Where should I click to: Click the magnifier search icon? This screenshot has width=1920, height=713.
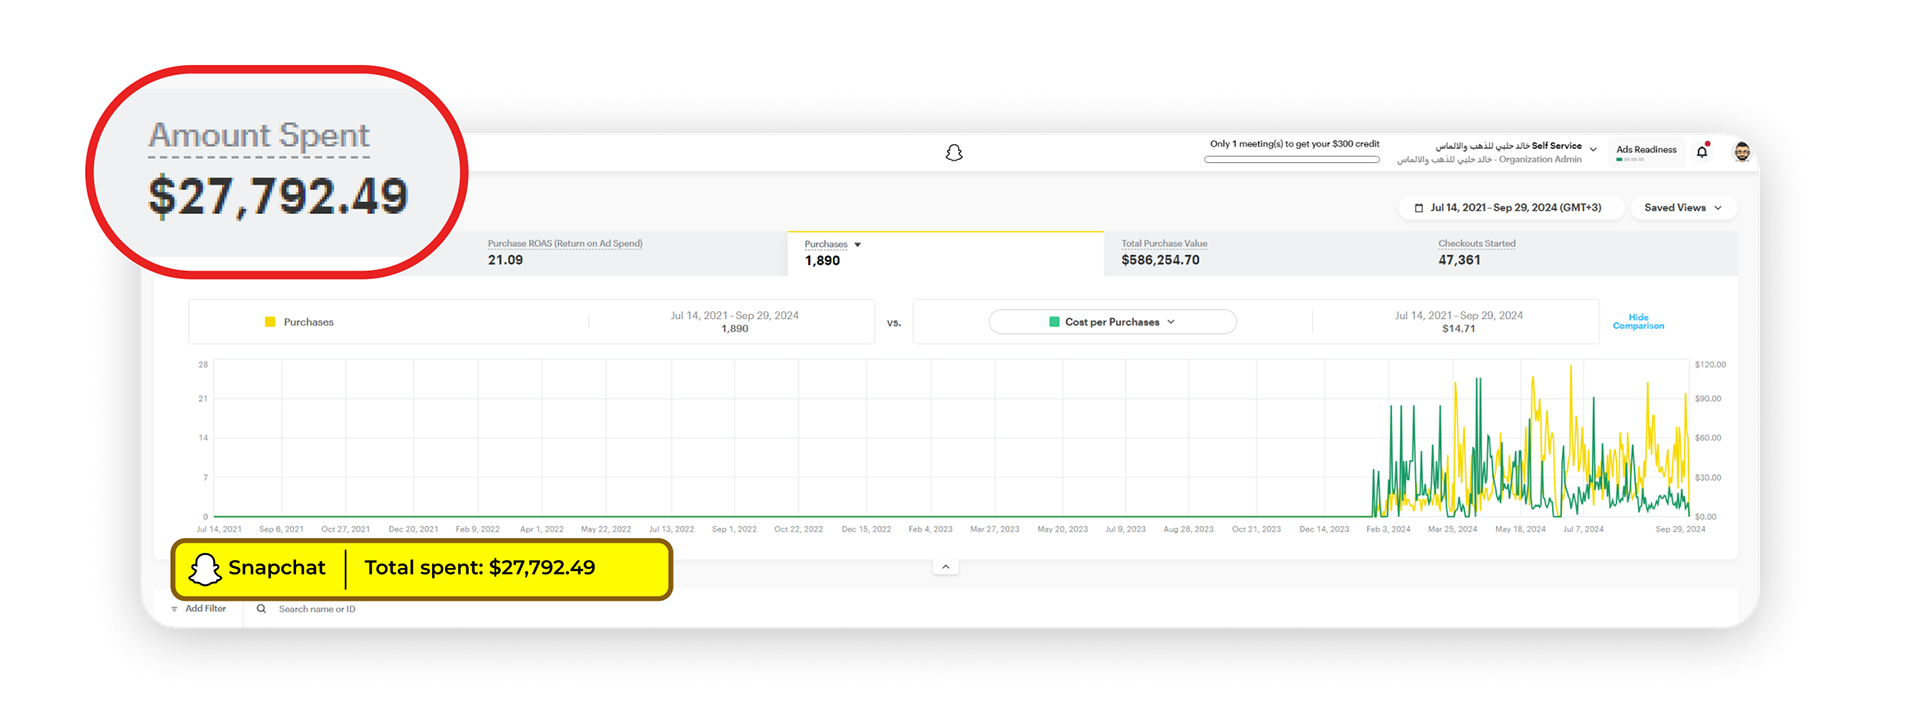click(261, 609)
